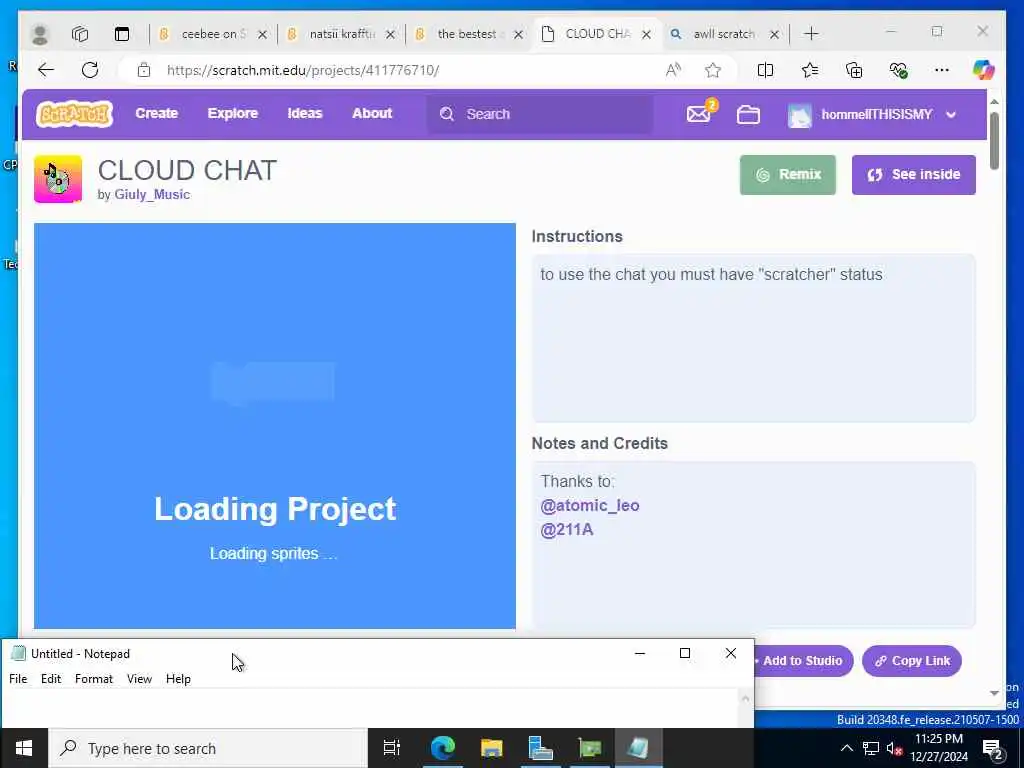Open Notepad View menu
This screenshot has height=768, width=1024.
[139, 679]
